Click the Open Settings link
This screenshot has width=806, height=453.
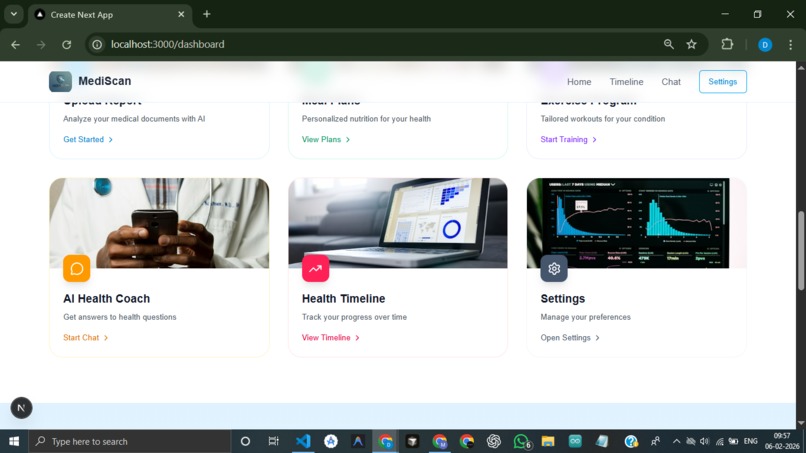pos(570,338)
